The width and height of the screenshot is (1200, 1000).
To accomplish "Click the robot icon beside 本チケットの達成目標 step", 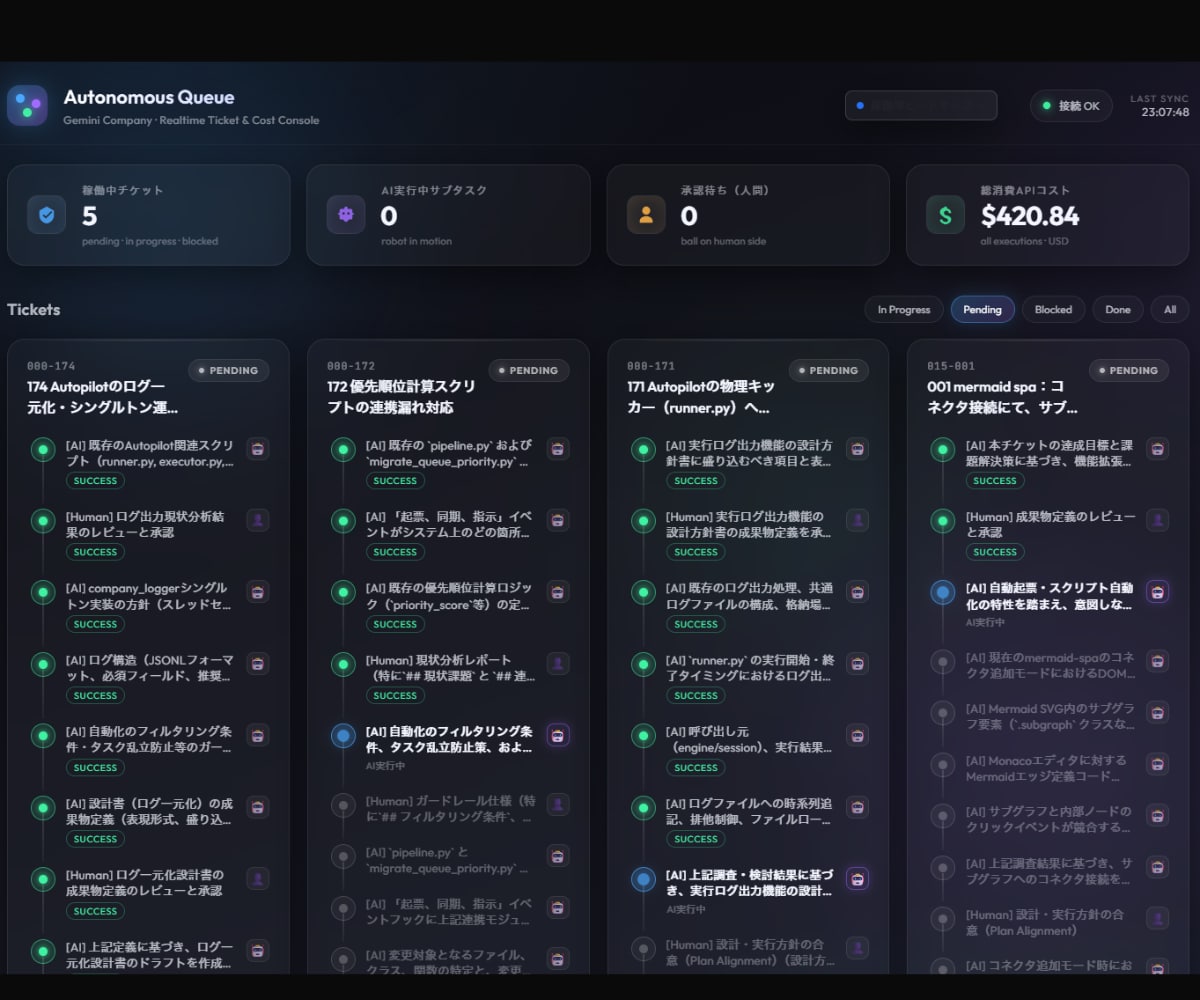I will click(1157, 448).
